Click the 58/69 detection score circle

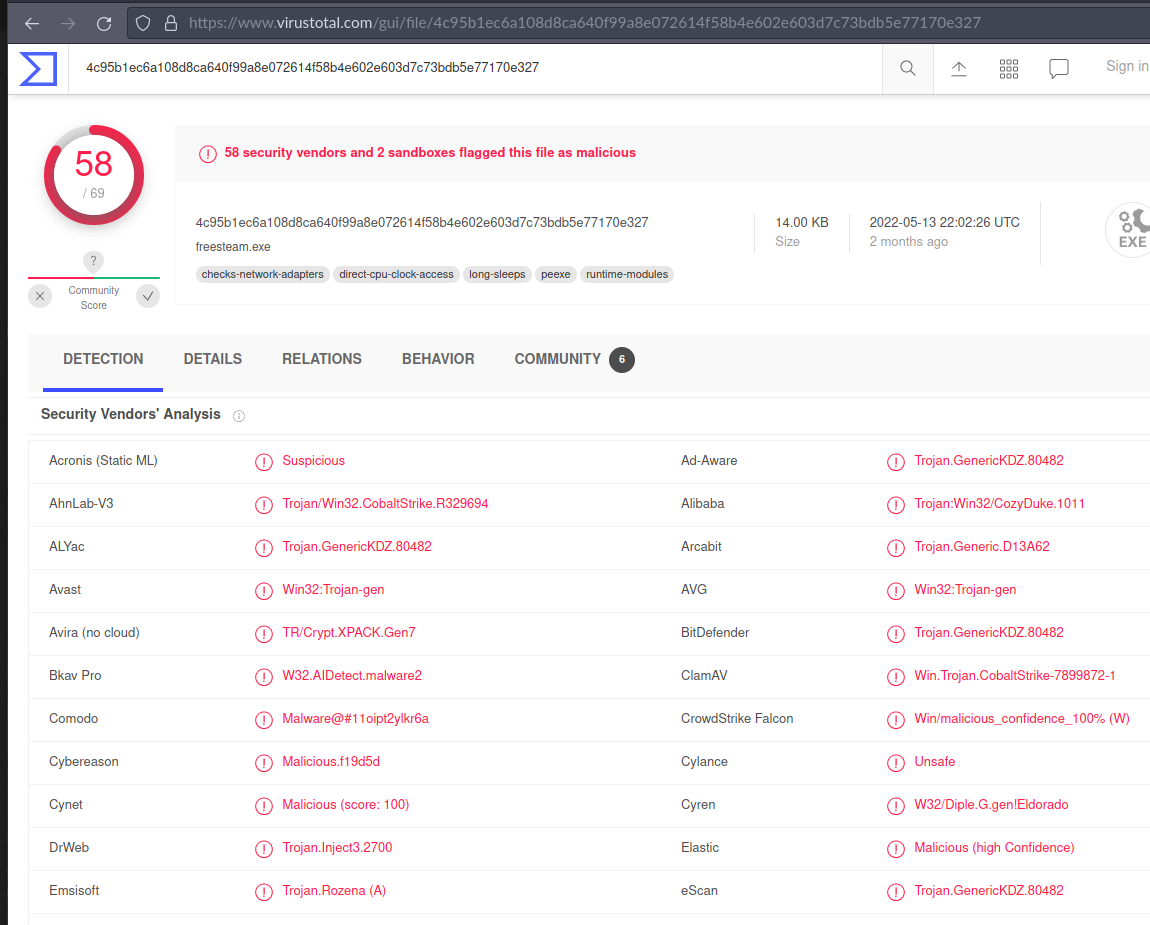(x=94, y=175)
